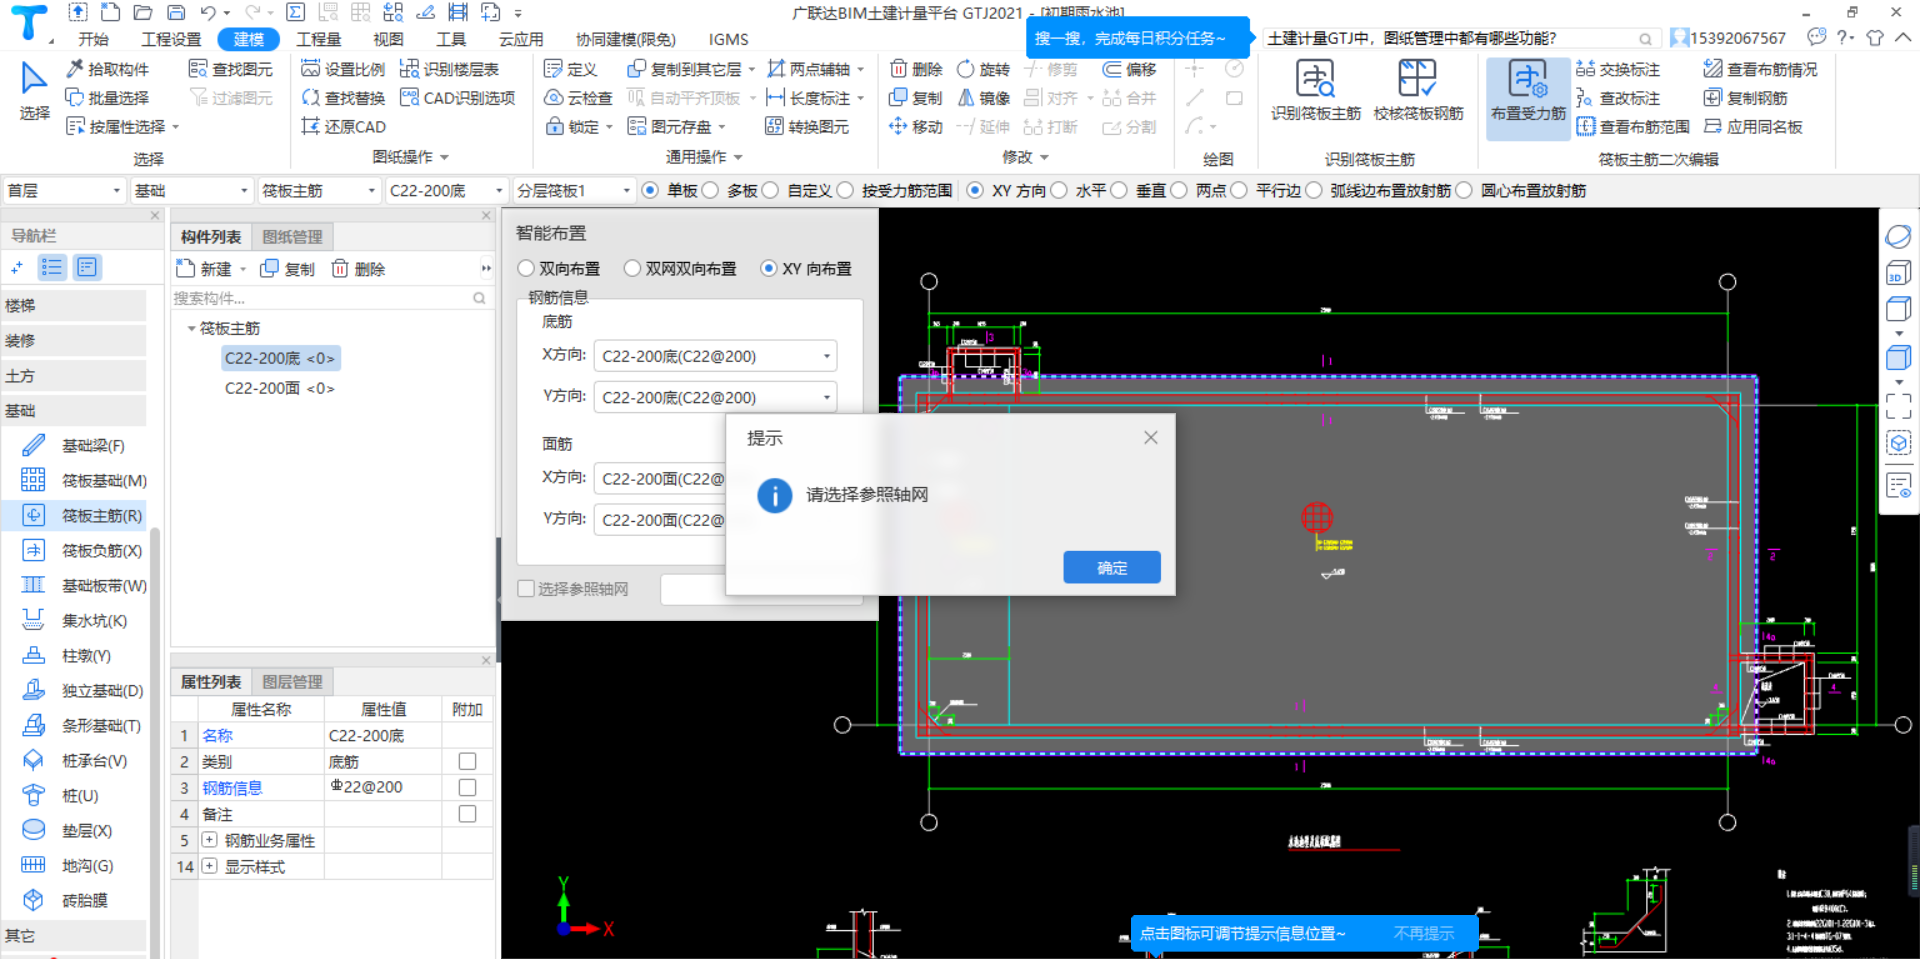Select 筏板基础(M) in the navigation bar
Viewport: 1920px width, 959px height.
pos(84,481)
